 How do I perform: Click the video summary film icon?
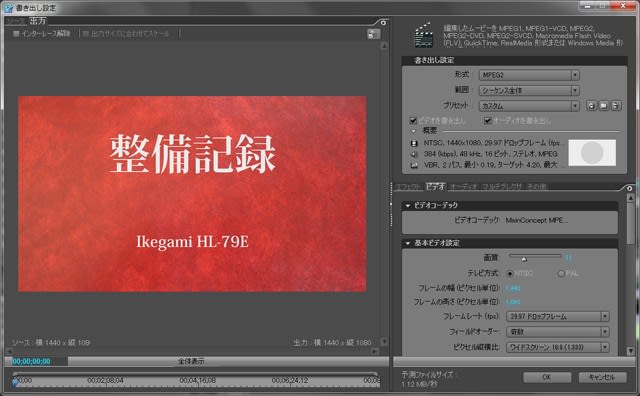(x=414, y=143)
